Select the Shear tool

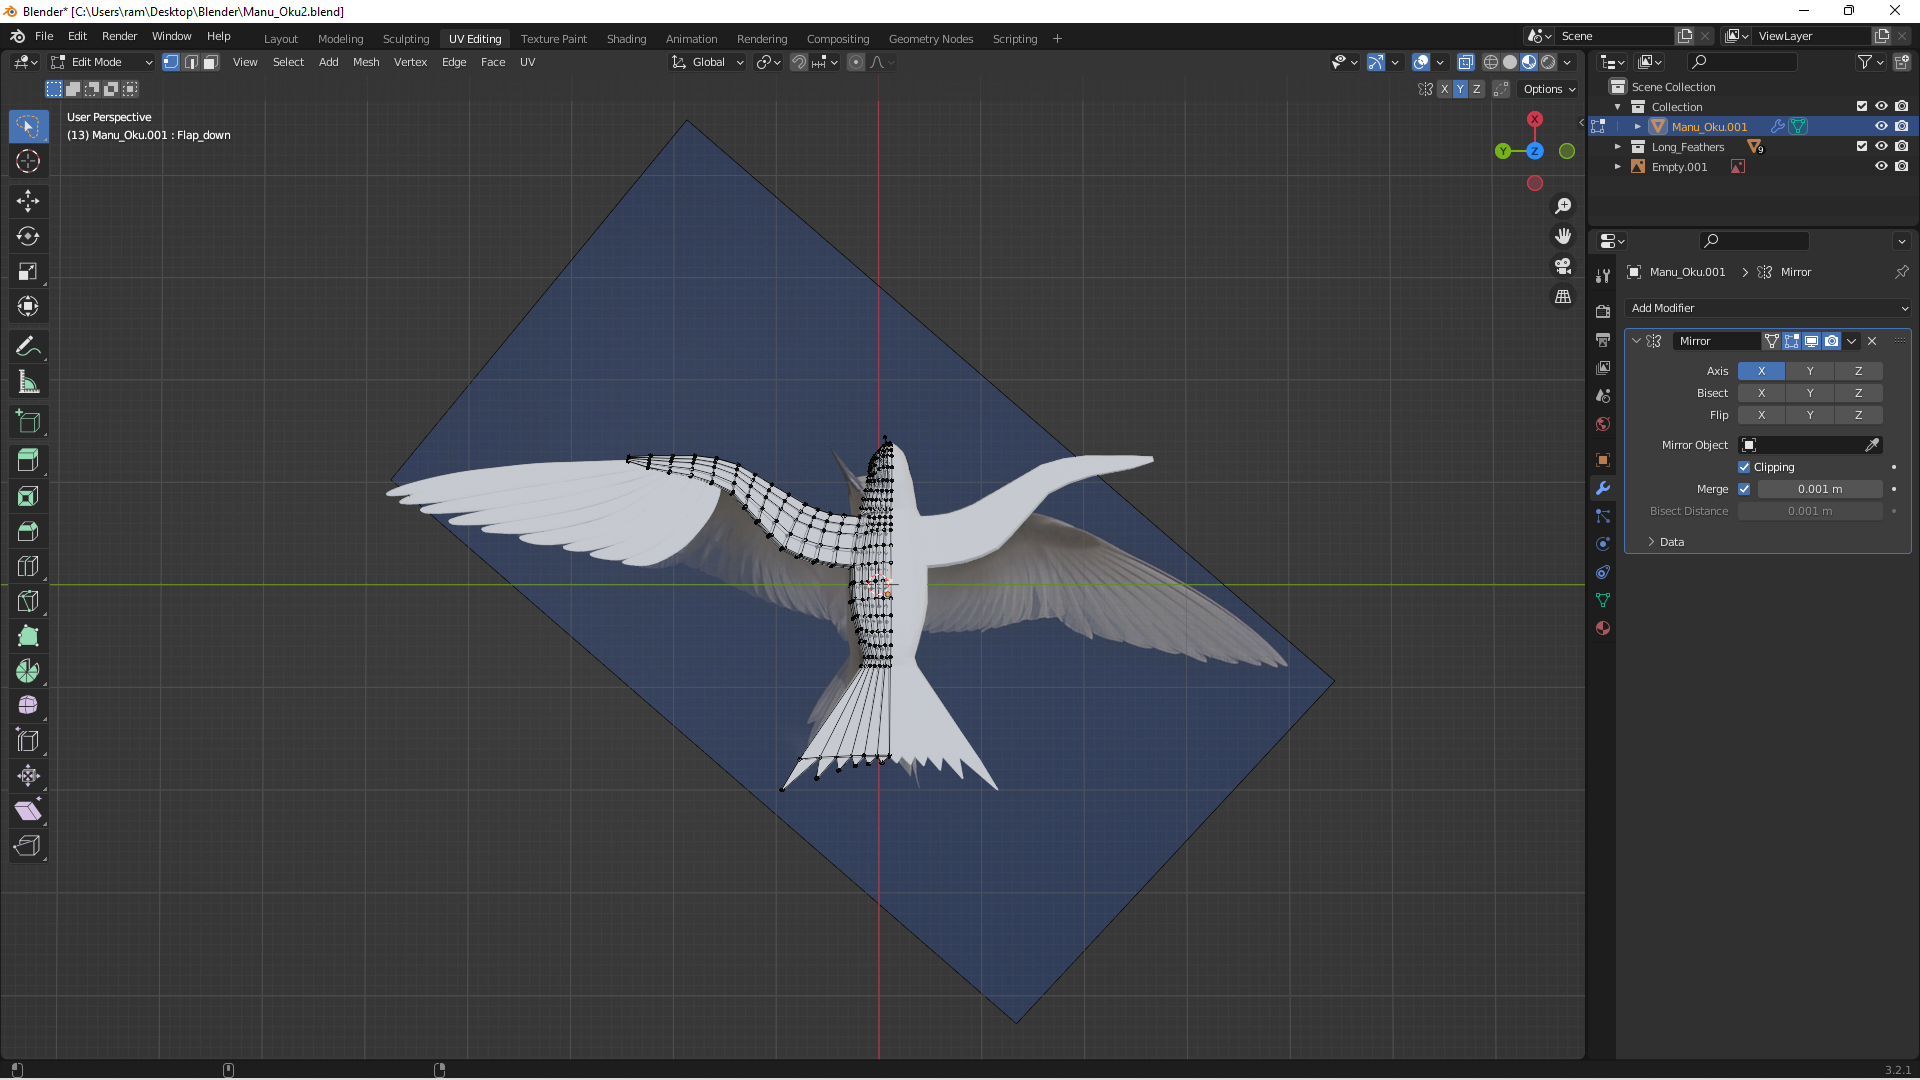click(x=28, y=811)
